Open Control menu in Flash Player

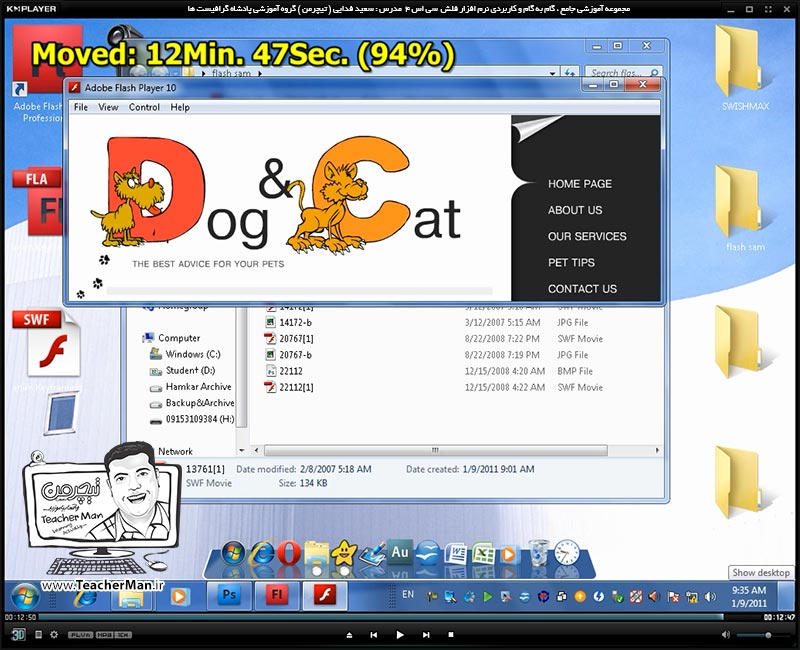click(144, 107)
